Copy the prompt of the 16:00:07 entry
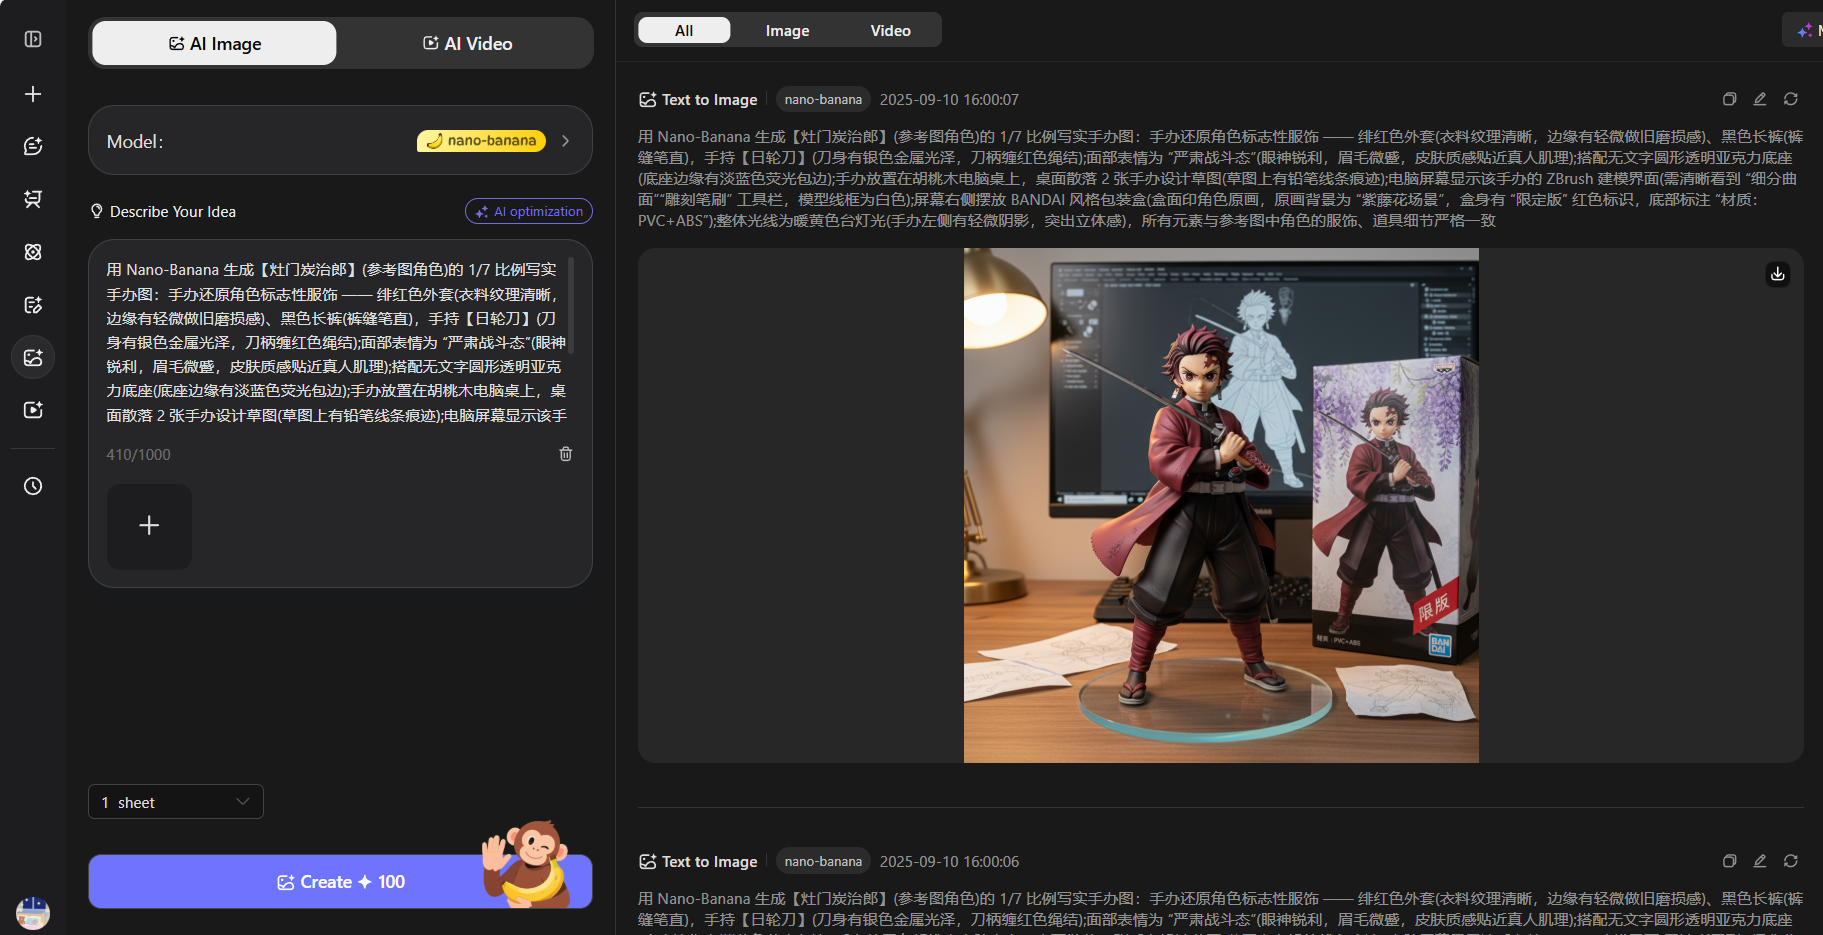This screenshot has height=935, width=1823. point(1729,99)
